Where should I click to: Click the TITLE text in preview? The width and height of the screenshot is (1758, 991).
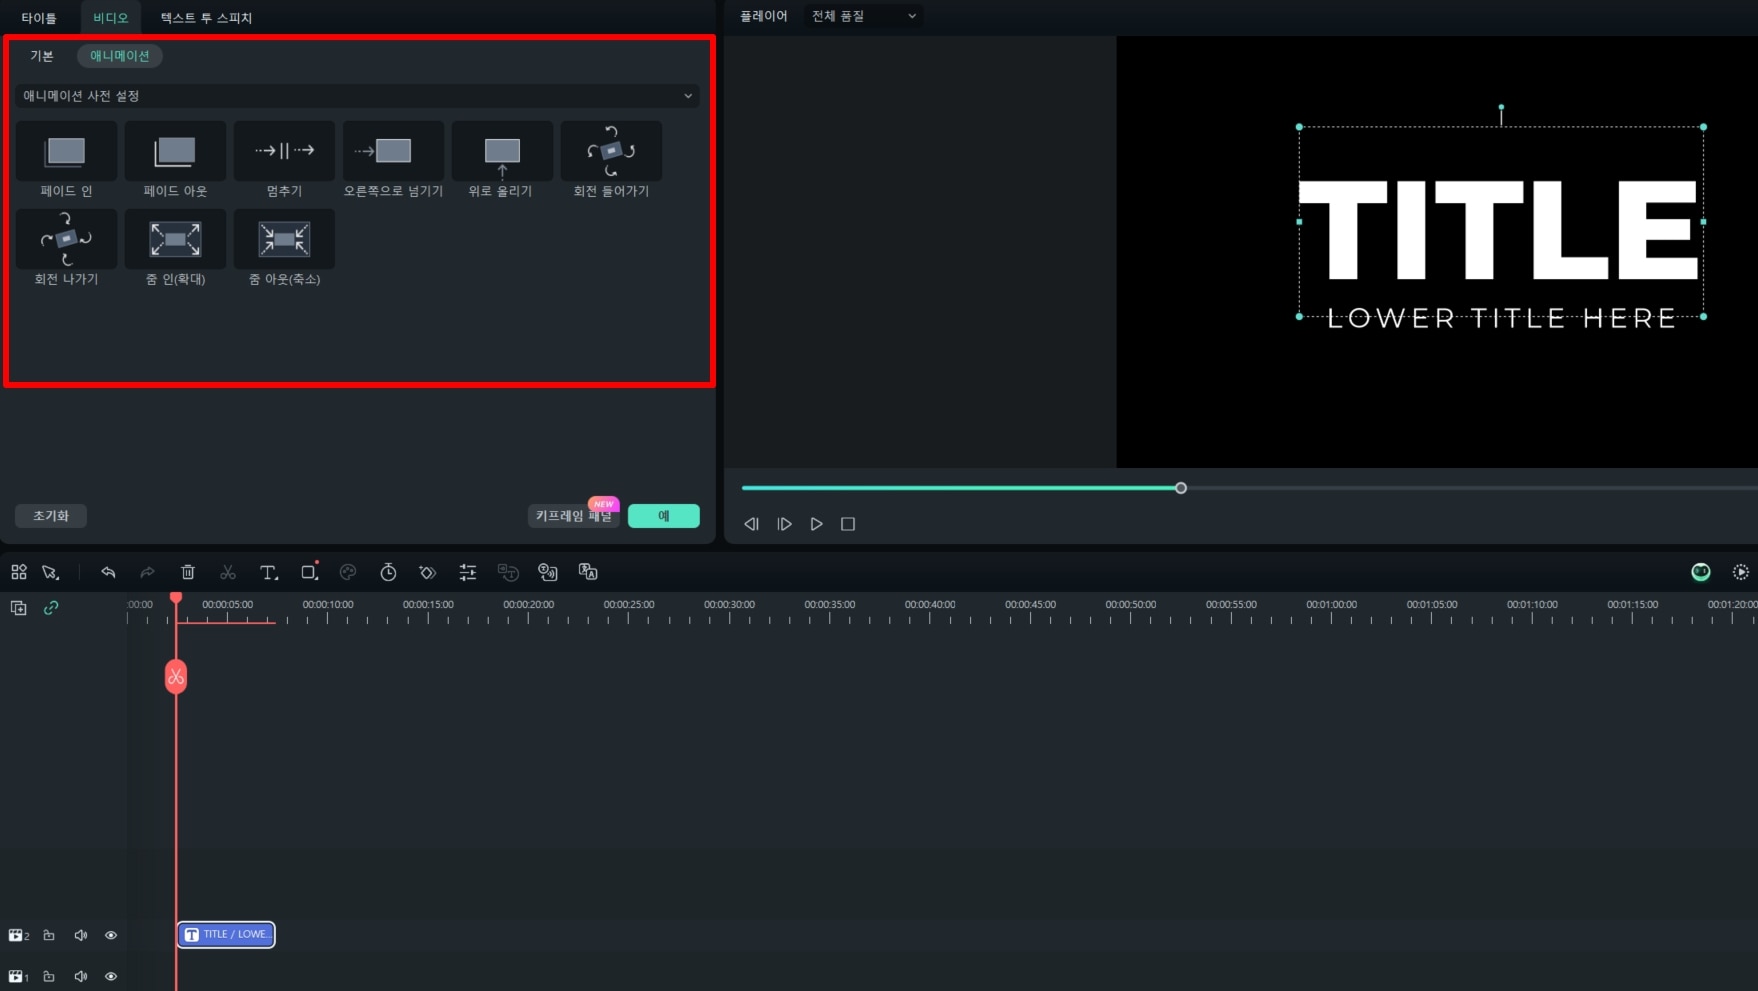click(1498, 230)
